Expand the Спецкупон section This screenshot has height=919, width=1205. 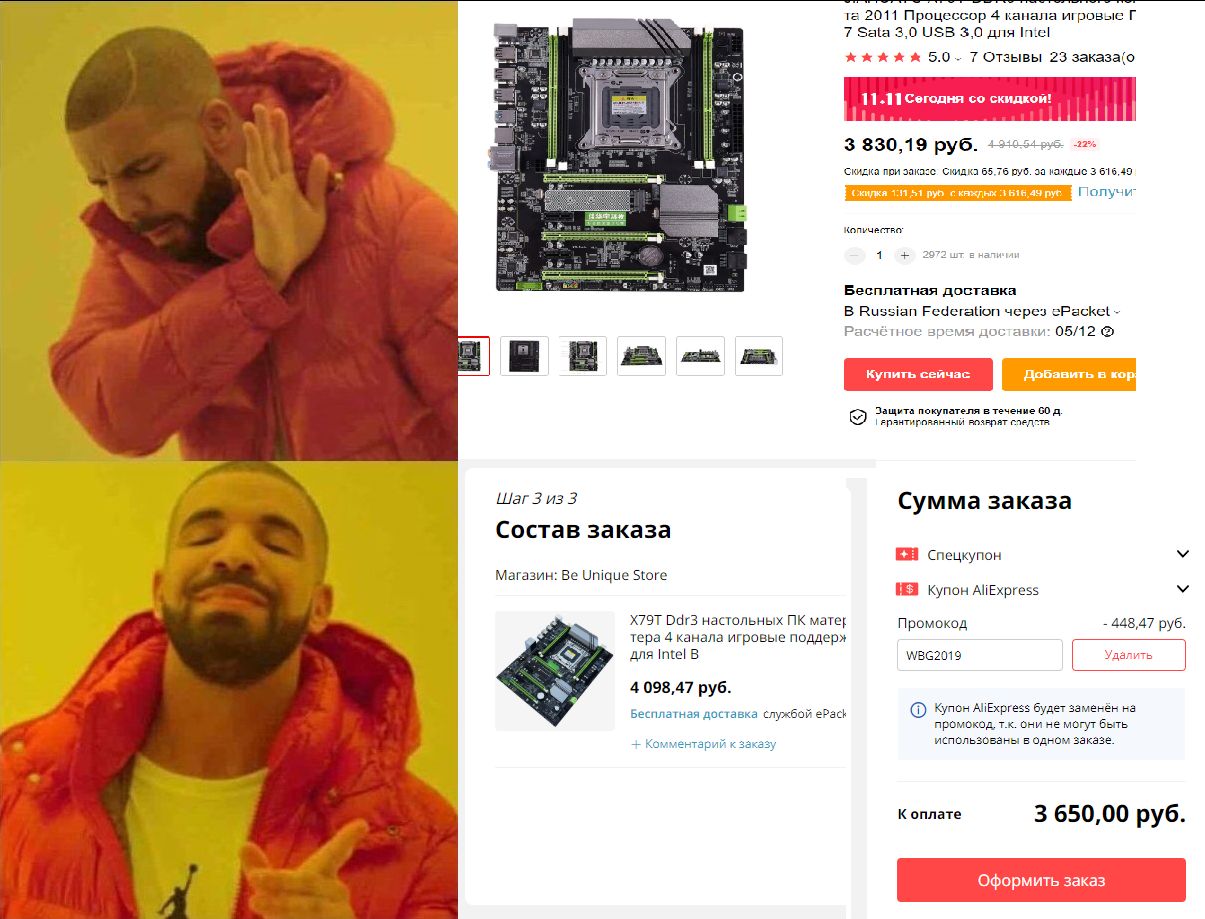1183,554
